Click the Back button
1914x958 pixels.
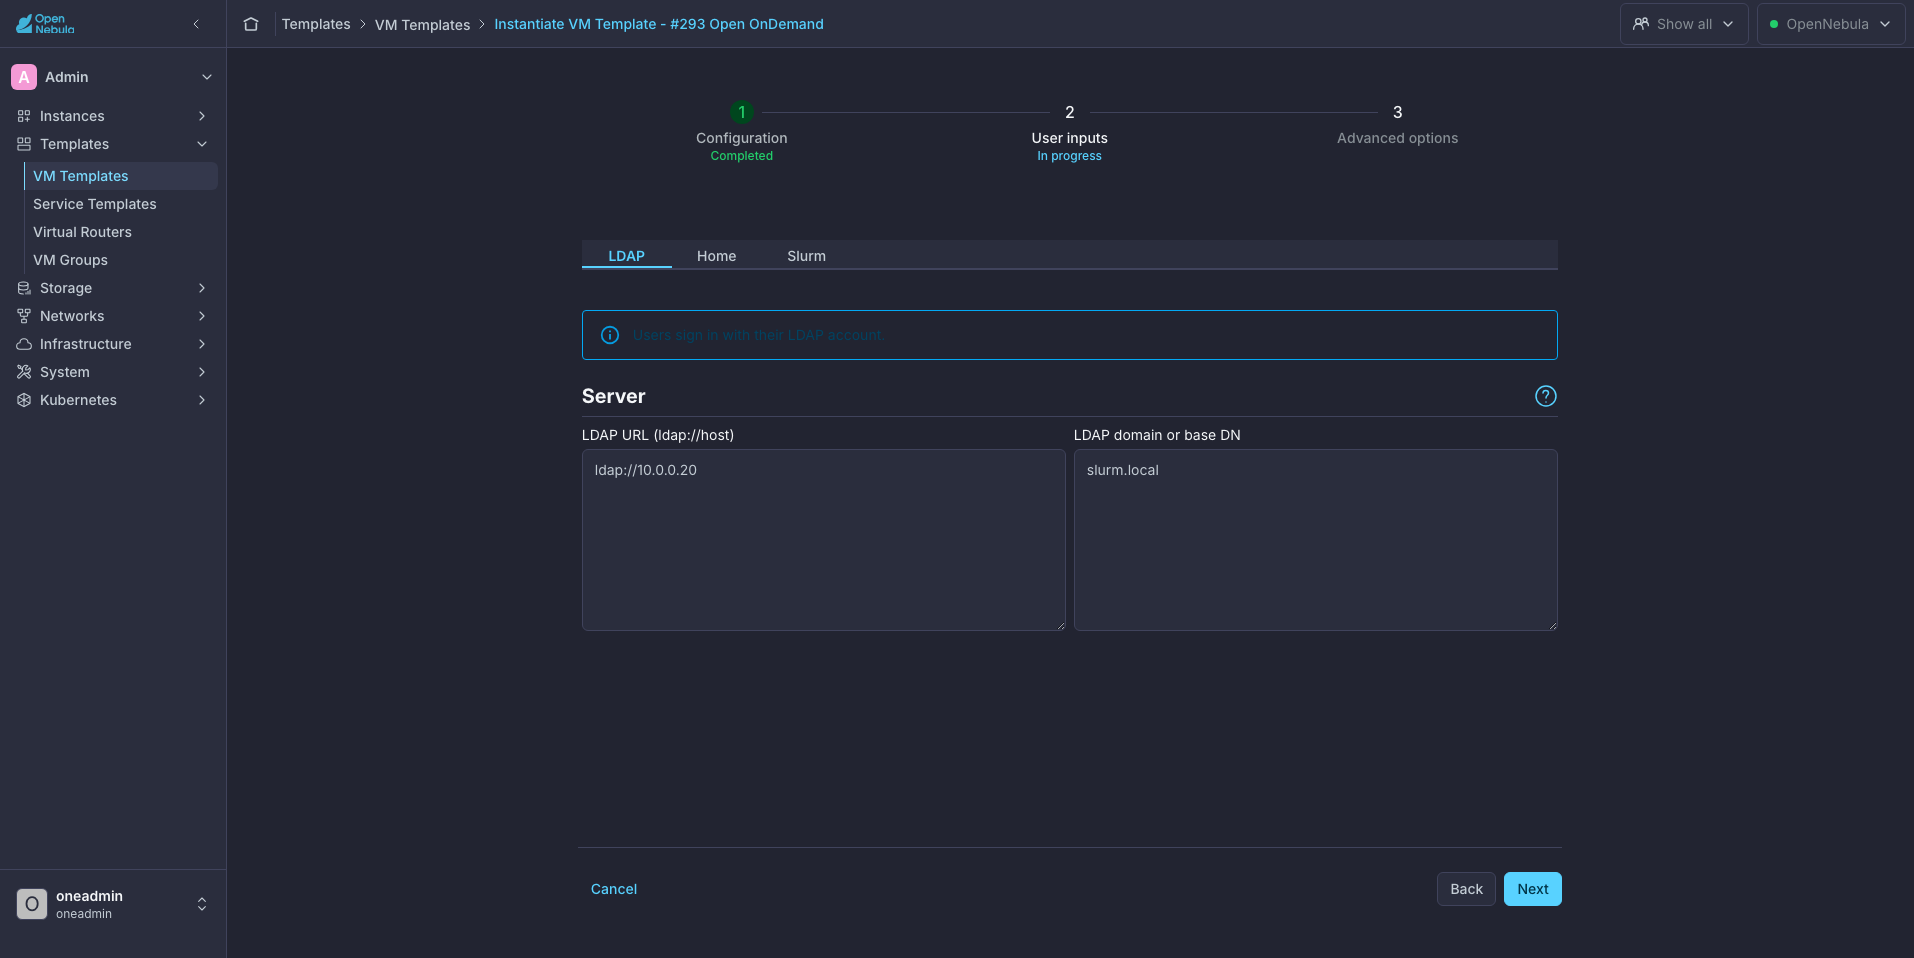(x=1466, y=889)
